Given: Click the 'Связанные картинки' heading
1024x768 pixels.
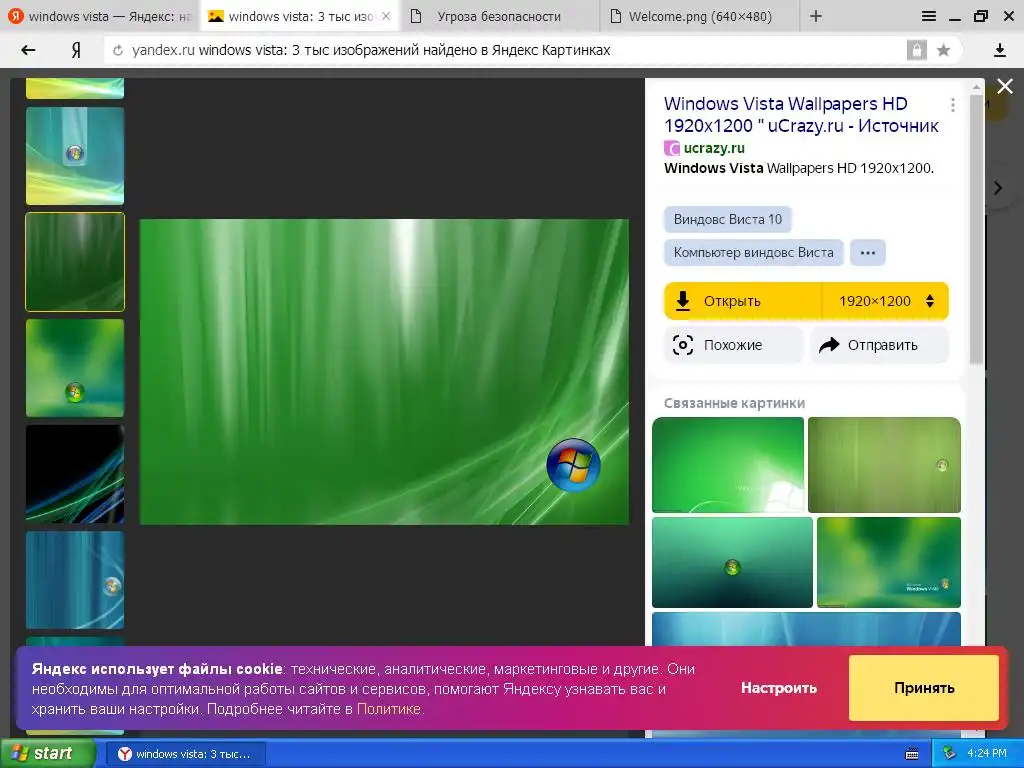Looking at the screenshot, I should click(x=734, y=403).
